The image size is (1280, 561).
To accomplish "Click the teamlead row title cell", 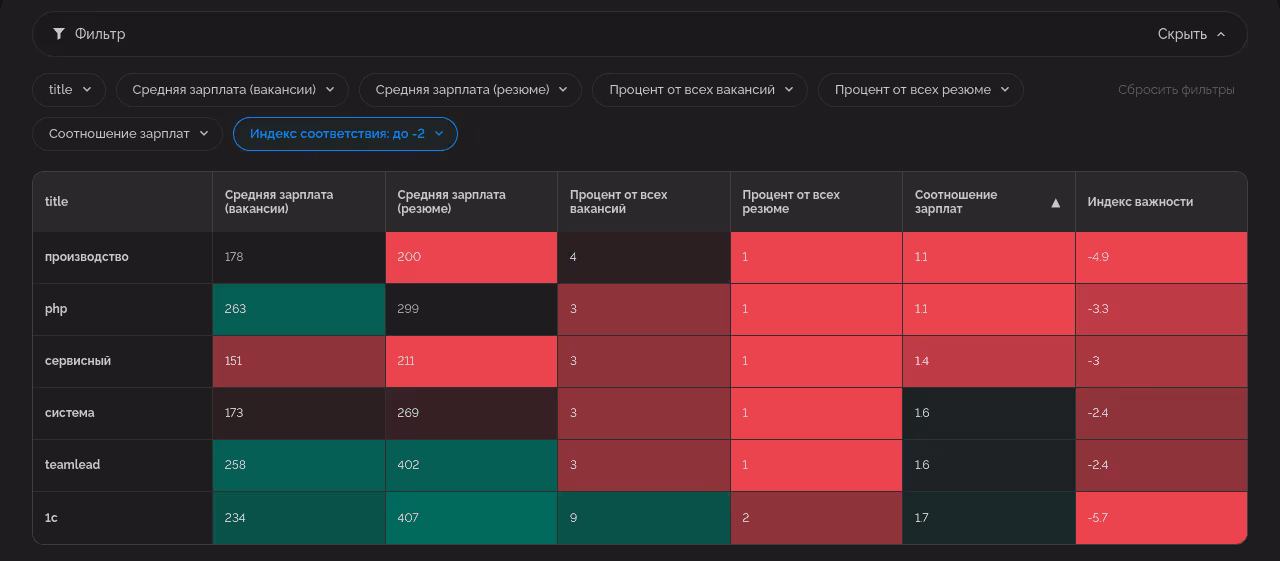I will pyautogui.click(x=73, y=465).
